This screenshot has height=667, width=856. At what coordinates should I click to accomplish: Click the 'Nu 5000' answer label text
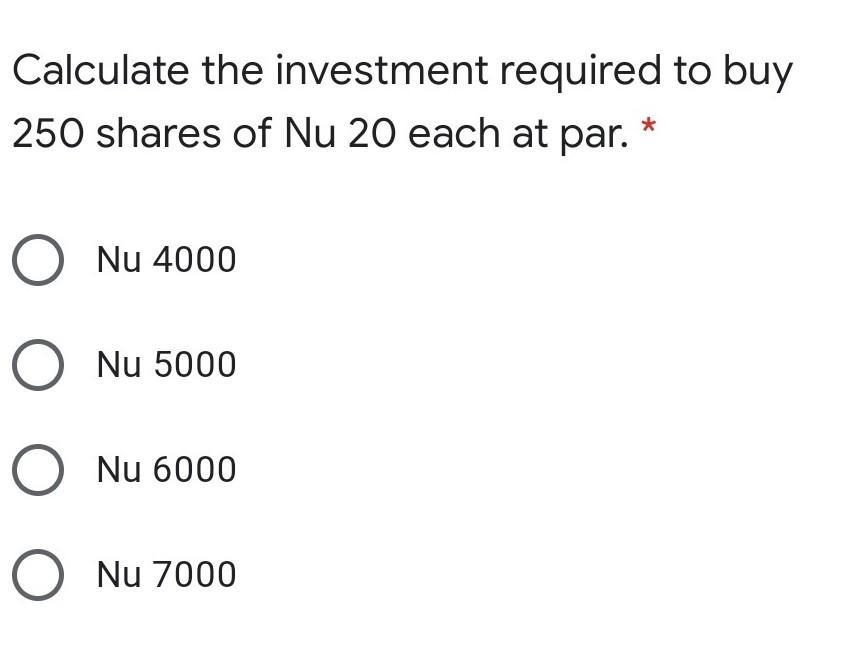point(167,365)
